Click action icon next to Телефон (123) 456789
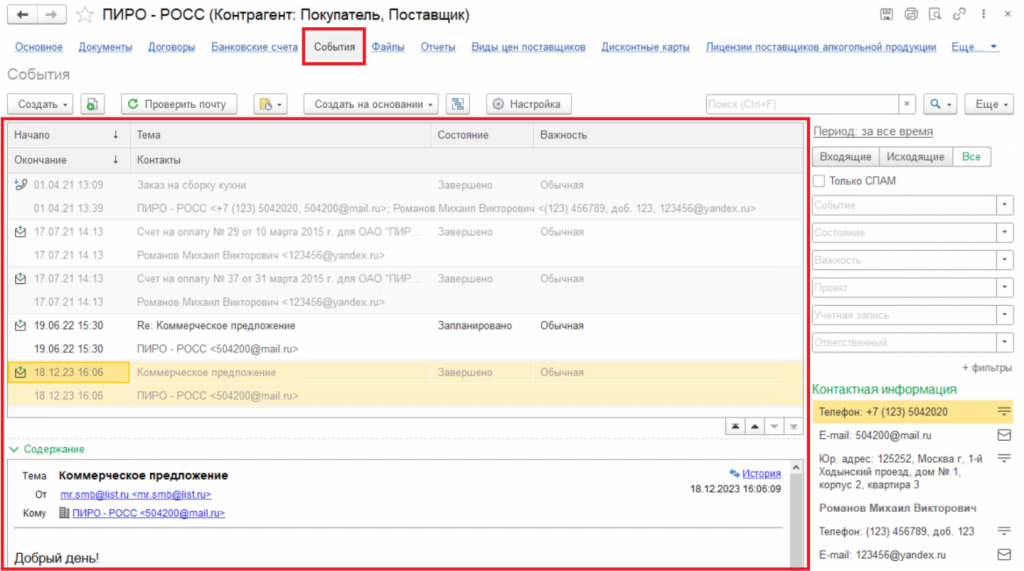 (x=1004, y=531)
